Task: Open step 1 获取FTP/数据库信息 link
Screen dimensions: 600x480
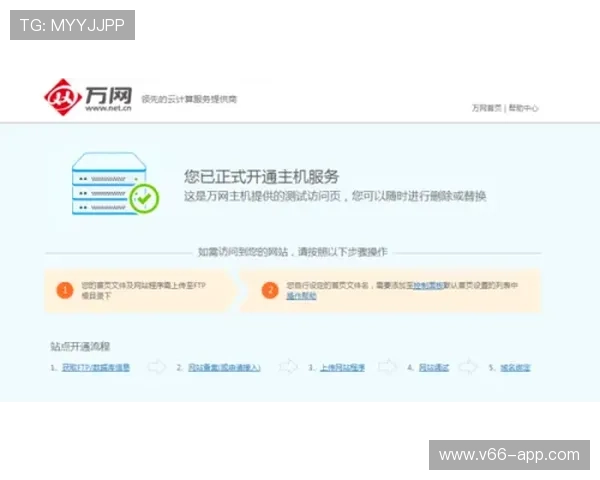Action: tap(96, 368)
